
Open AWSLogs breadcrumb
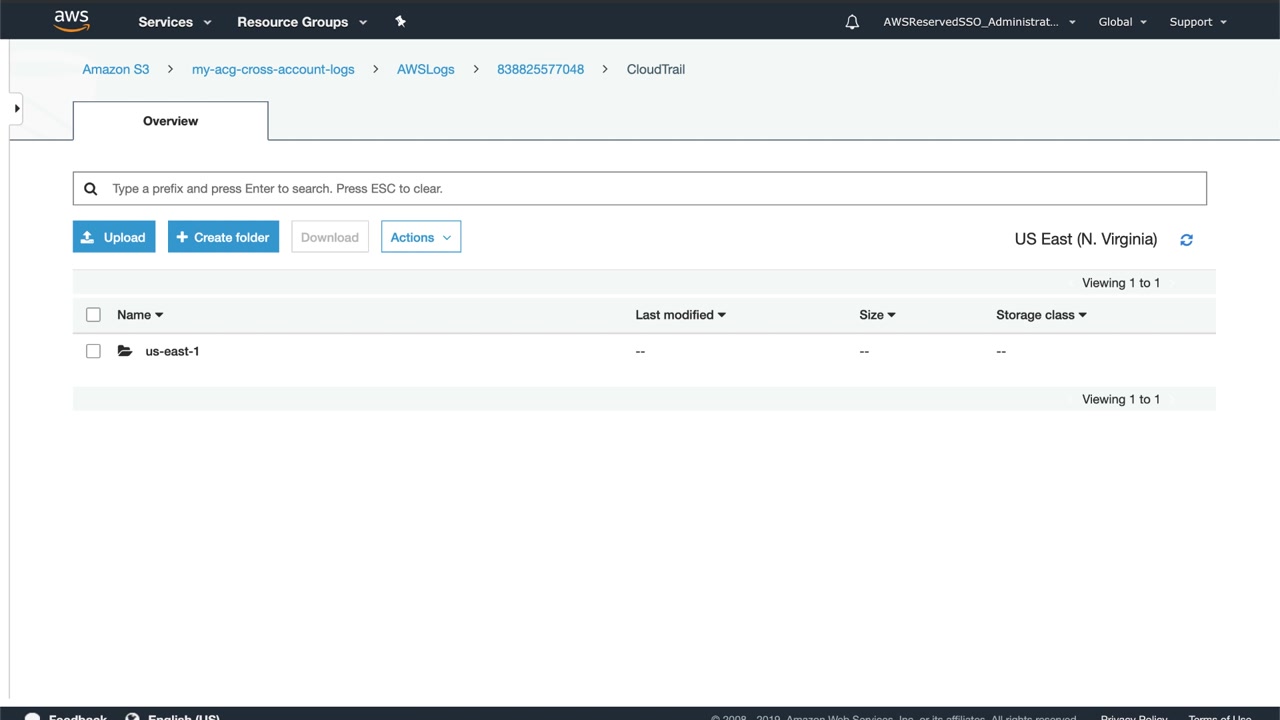click(426, 69)
